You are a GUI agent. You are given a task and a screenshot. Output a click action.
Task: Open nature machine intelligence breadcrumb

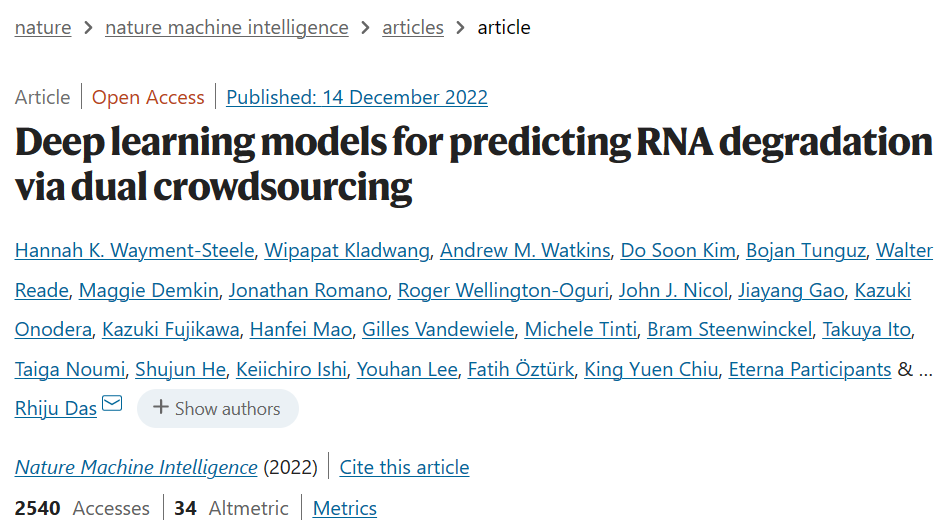coord(227,27)
